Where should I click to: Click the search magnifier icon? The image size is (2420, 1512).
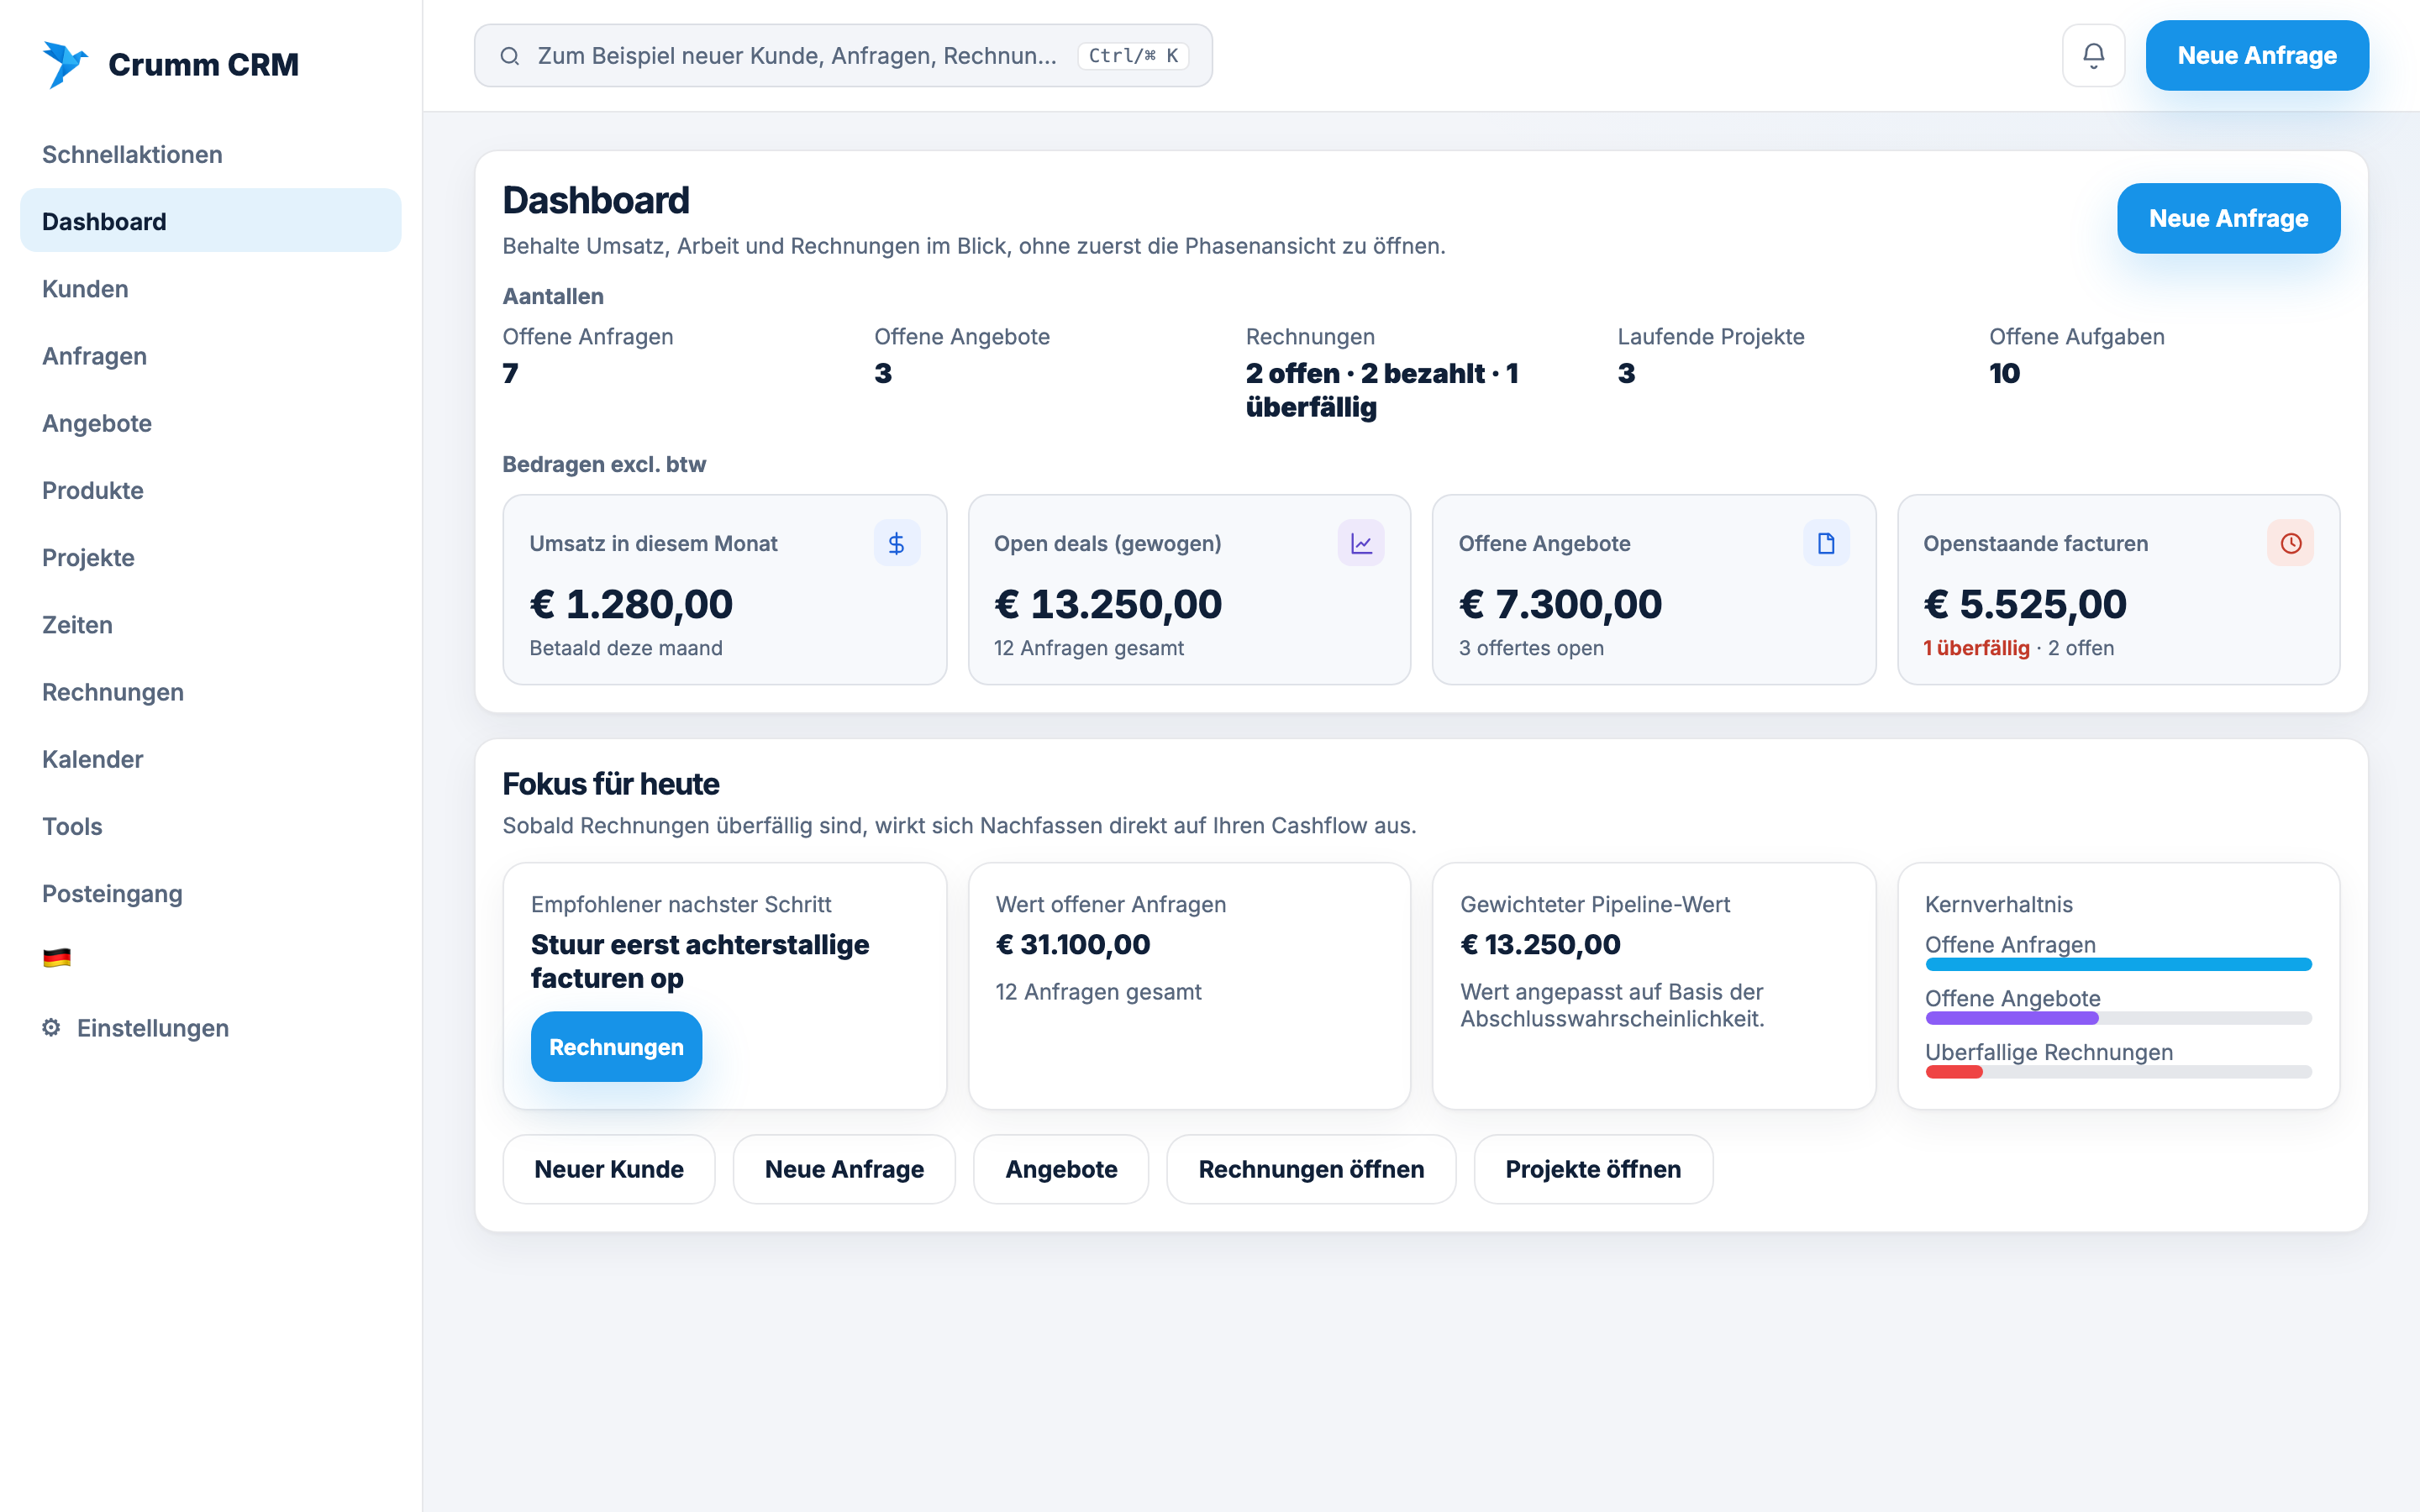click(510, 56)
